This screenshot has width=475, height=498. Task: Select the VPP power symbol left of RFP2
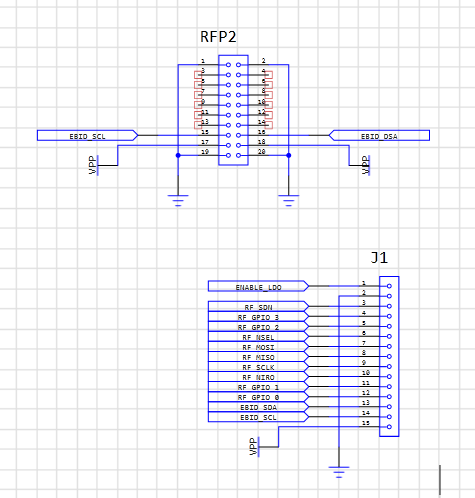94,165
